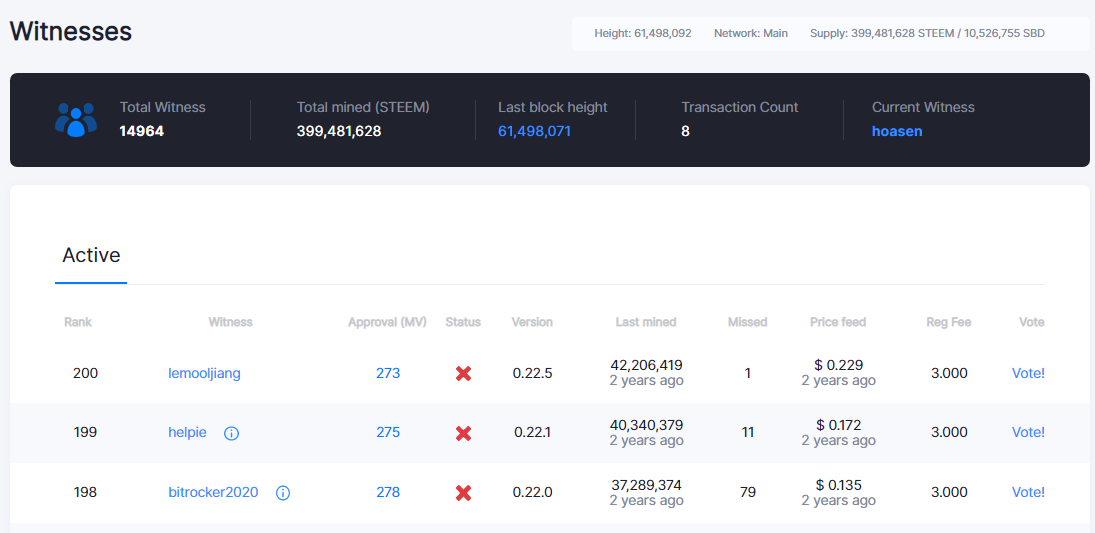Click the Witness column header
The image size is (1095, 533).
click(230, 322)
